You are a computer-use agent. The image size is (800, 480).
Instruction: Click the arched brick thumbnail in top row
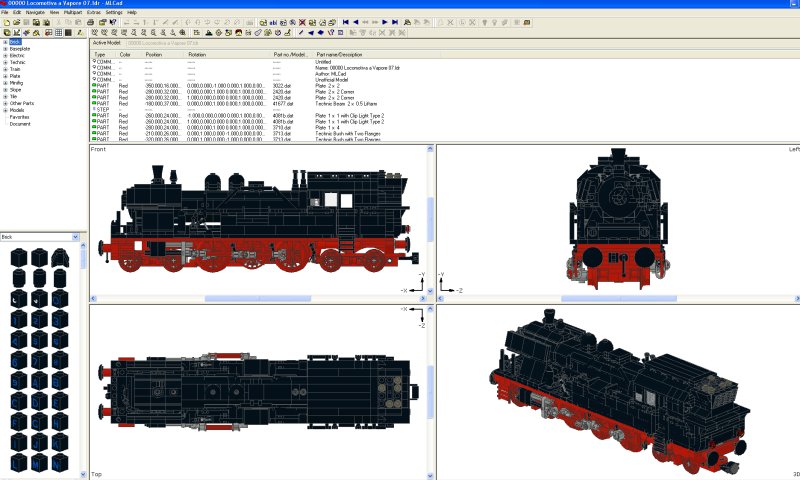60,258
